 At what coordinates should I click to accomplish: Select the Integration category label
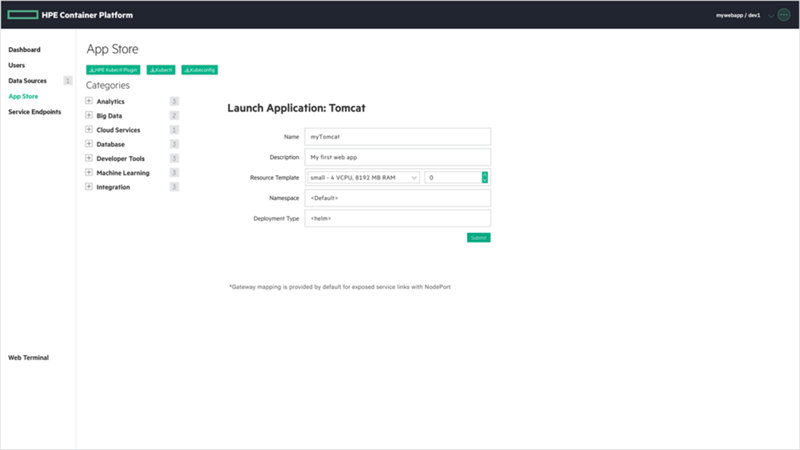click(113, 187)
